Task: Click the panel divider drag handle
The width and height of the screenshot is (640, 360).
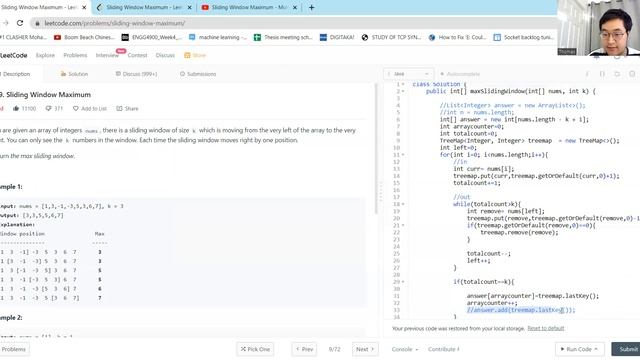Action: pyautogui.click(x=381, y=192)
